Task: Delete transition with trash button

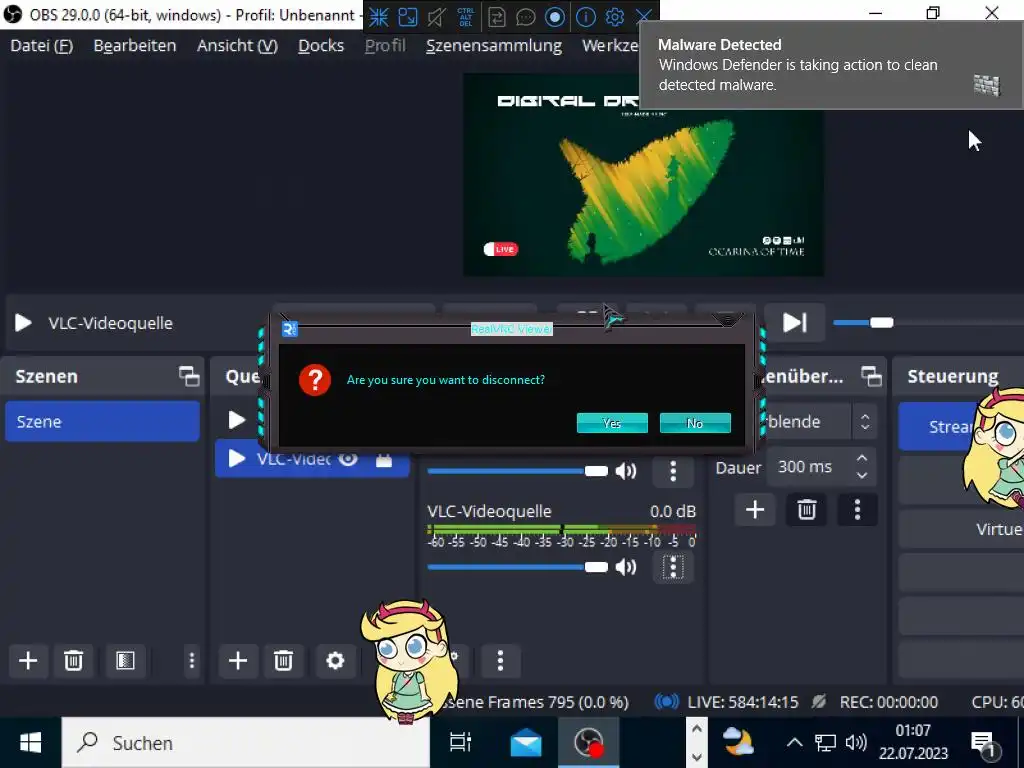Action: click(807, 509)
